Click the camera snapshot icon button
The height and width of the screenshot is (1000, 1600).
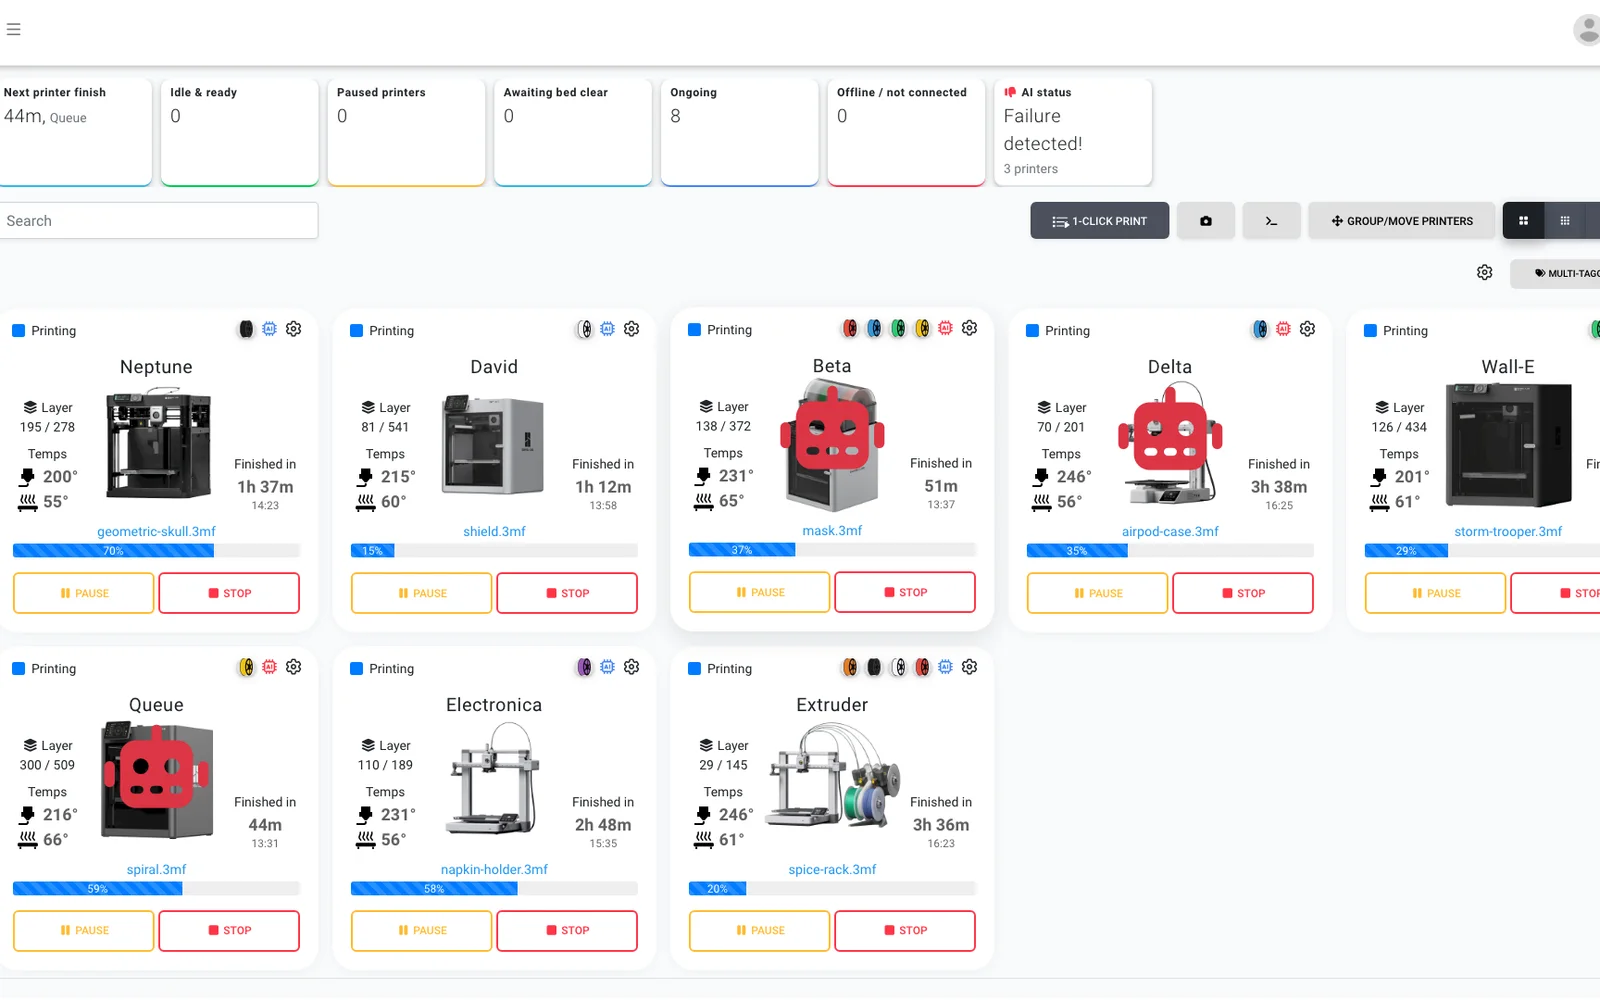(x=1206, y=221)
